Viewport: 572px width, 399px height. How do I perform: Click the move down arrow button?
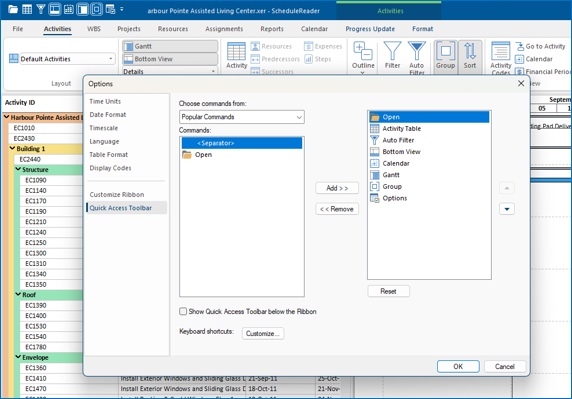pos(507,209)
